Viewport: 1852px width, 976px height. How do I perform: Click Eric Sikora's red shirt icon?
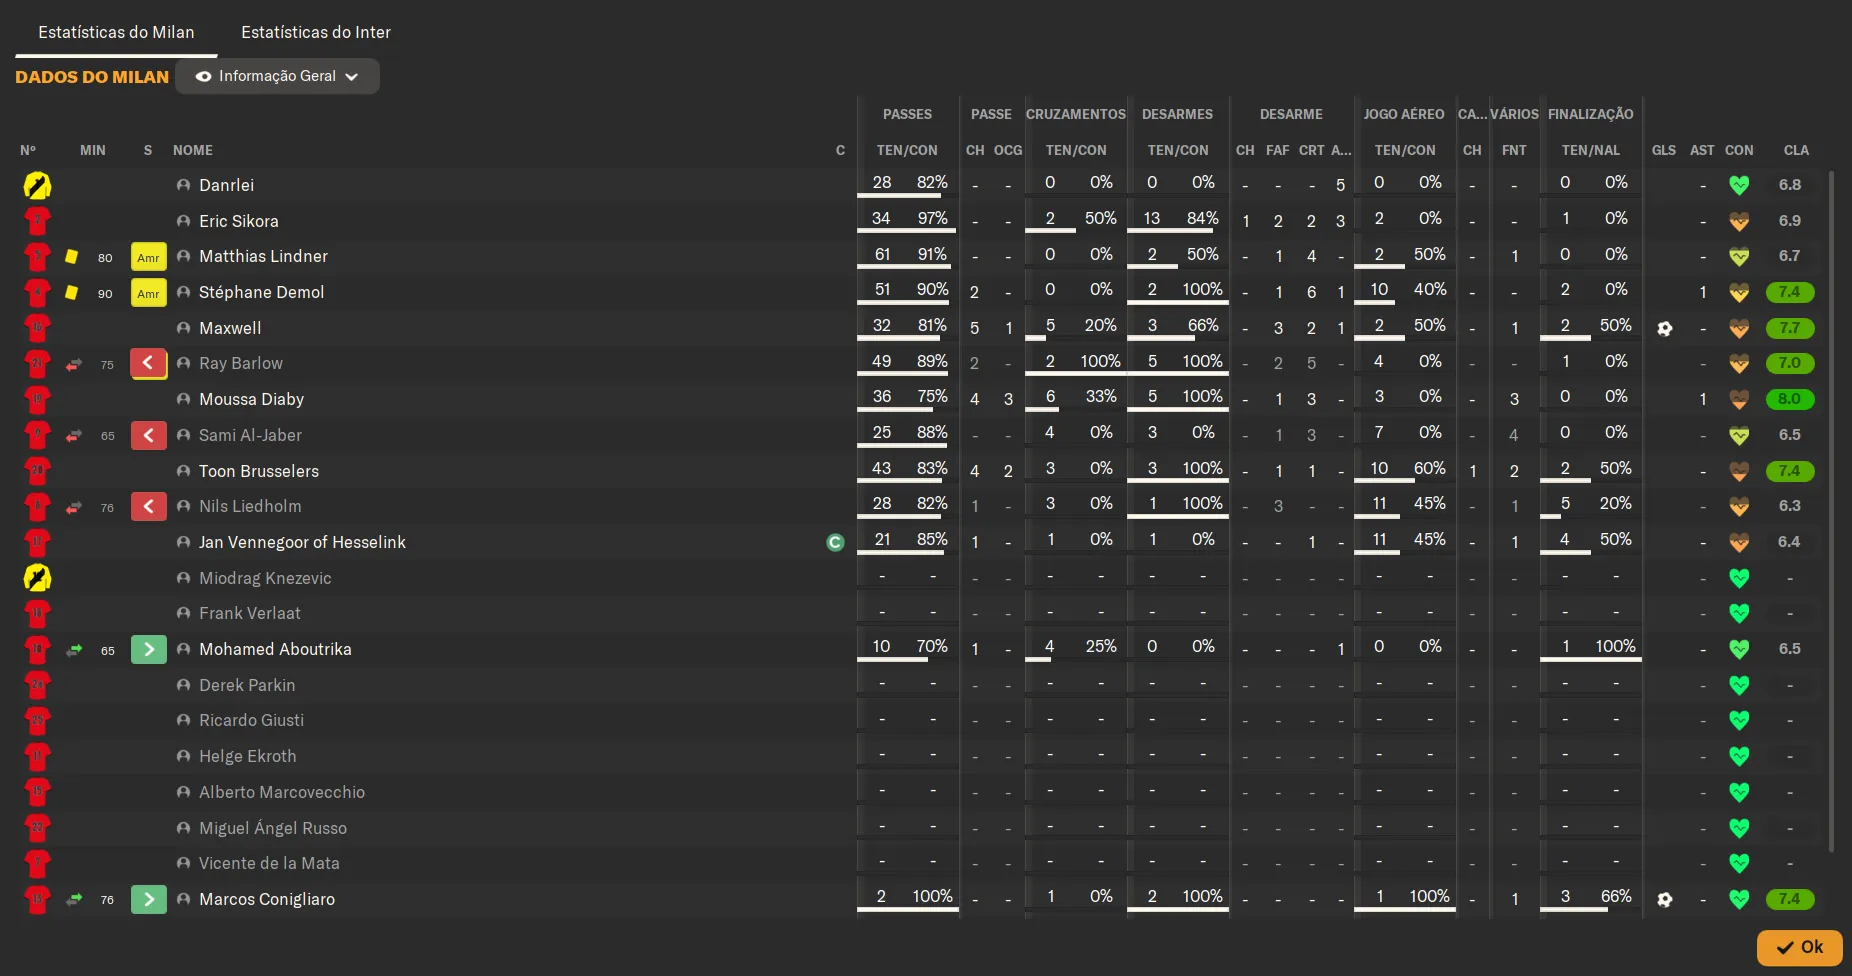tap(37, 221)
